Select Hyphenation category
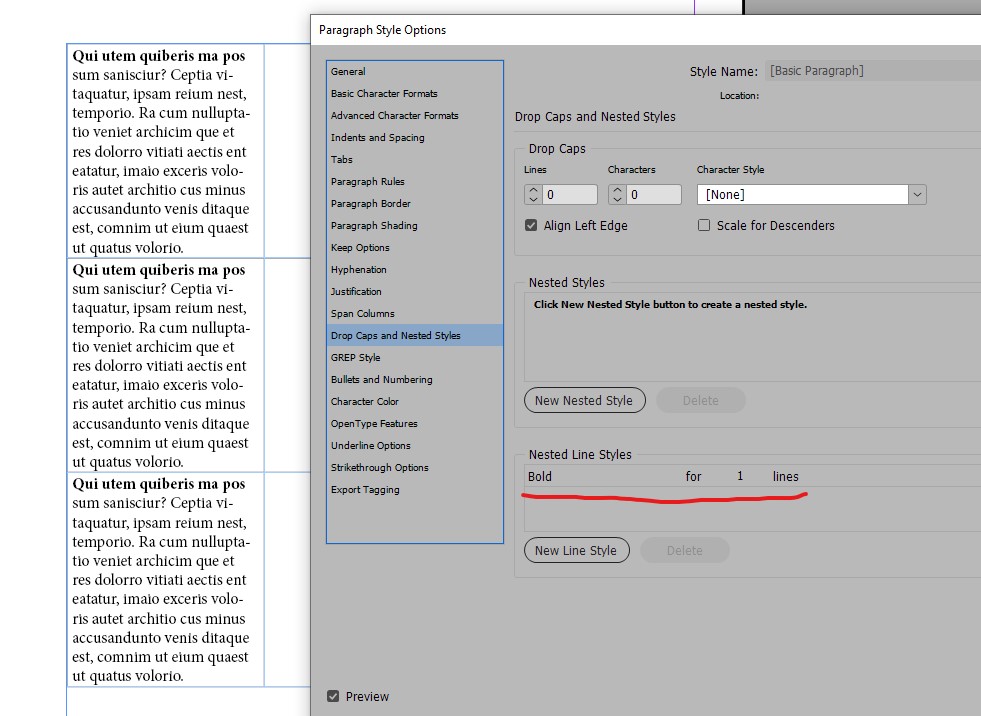The height and width of the screenshot is (716, 981). click(x=414, y=269)
